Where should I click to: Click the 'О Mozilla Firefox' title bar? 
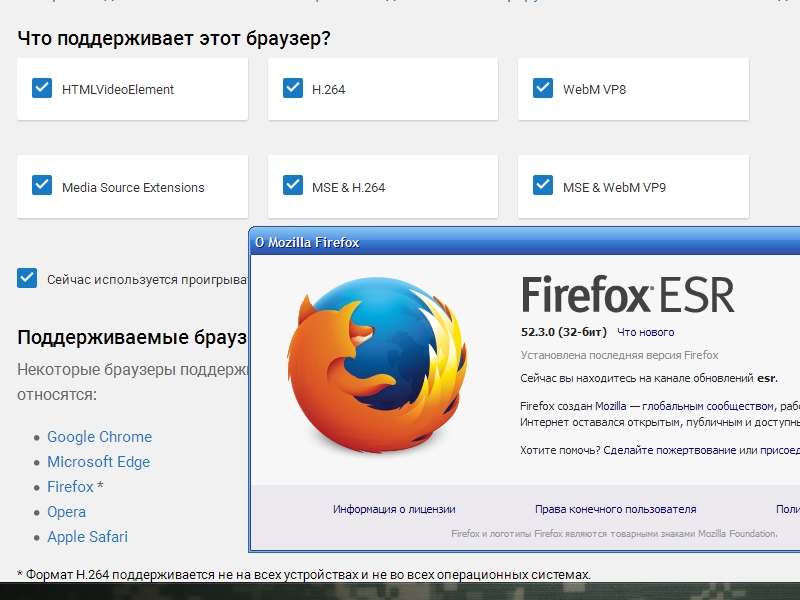(524, 242)
